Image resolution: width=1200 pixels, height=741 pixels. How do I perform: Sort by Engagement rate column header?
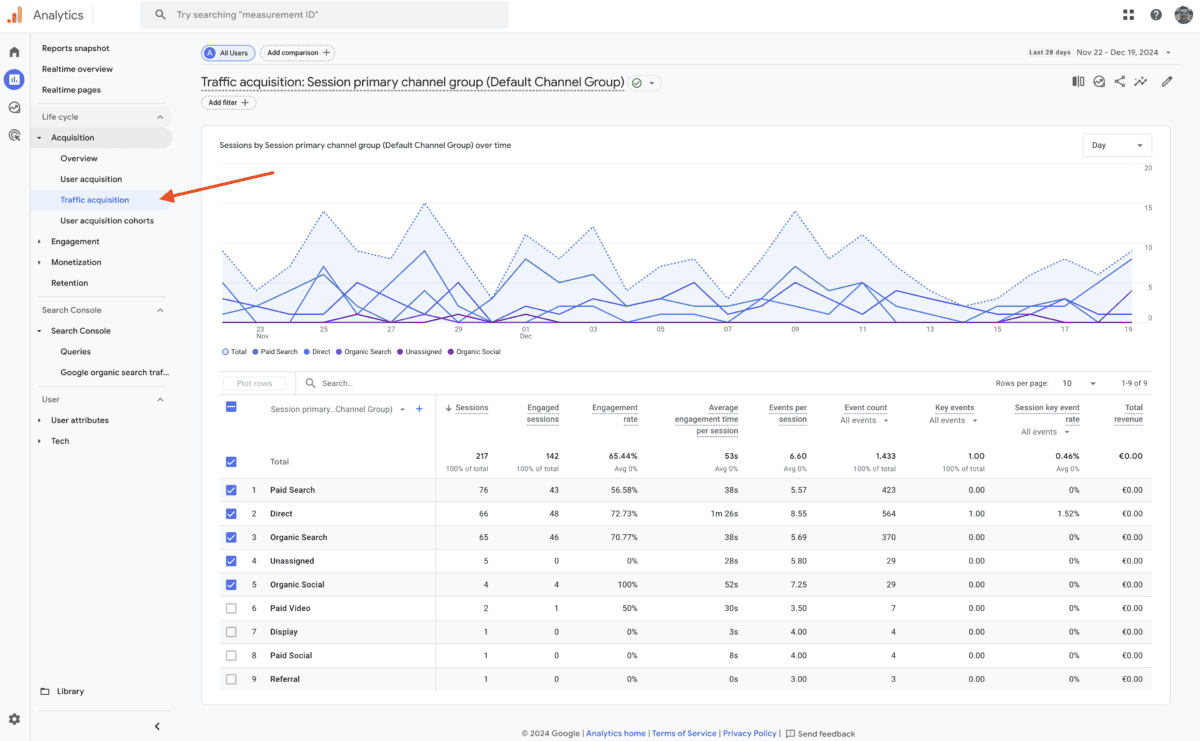tap(615, 413)
